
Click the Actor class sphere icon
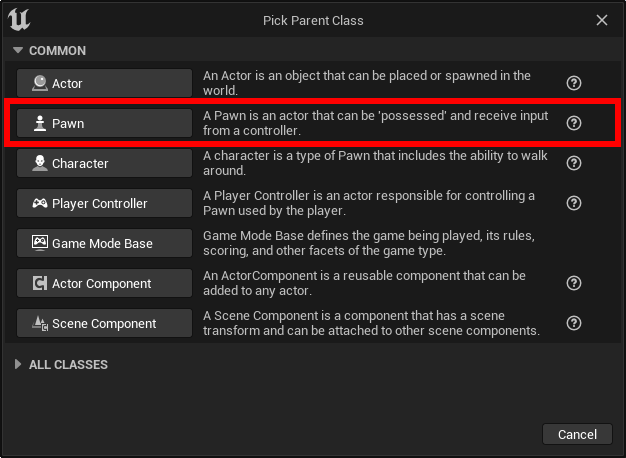tap(40, 83)
